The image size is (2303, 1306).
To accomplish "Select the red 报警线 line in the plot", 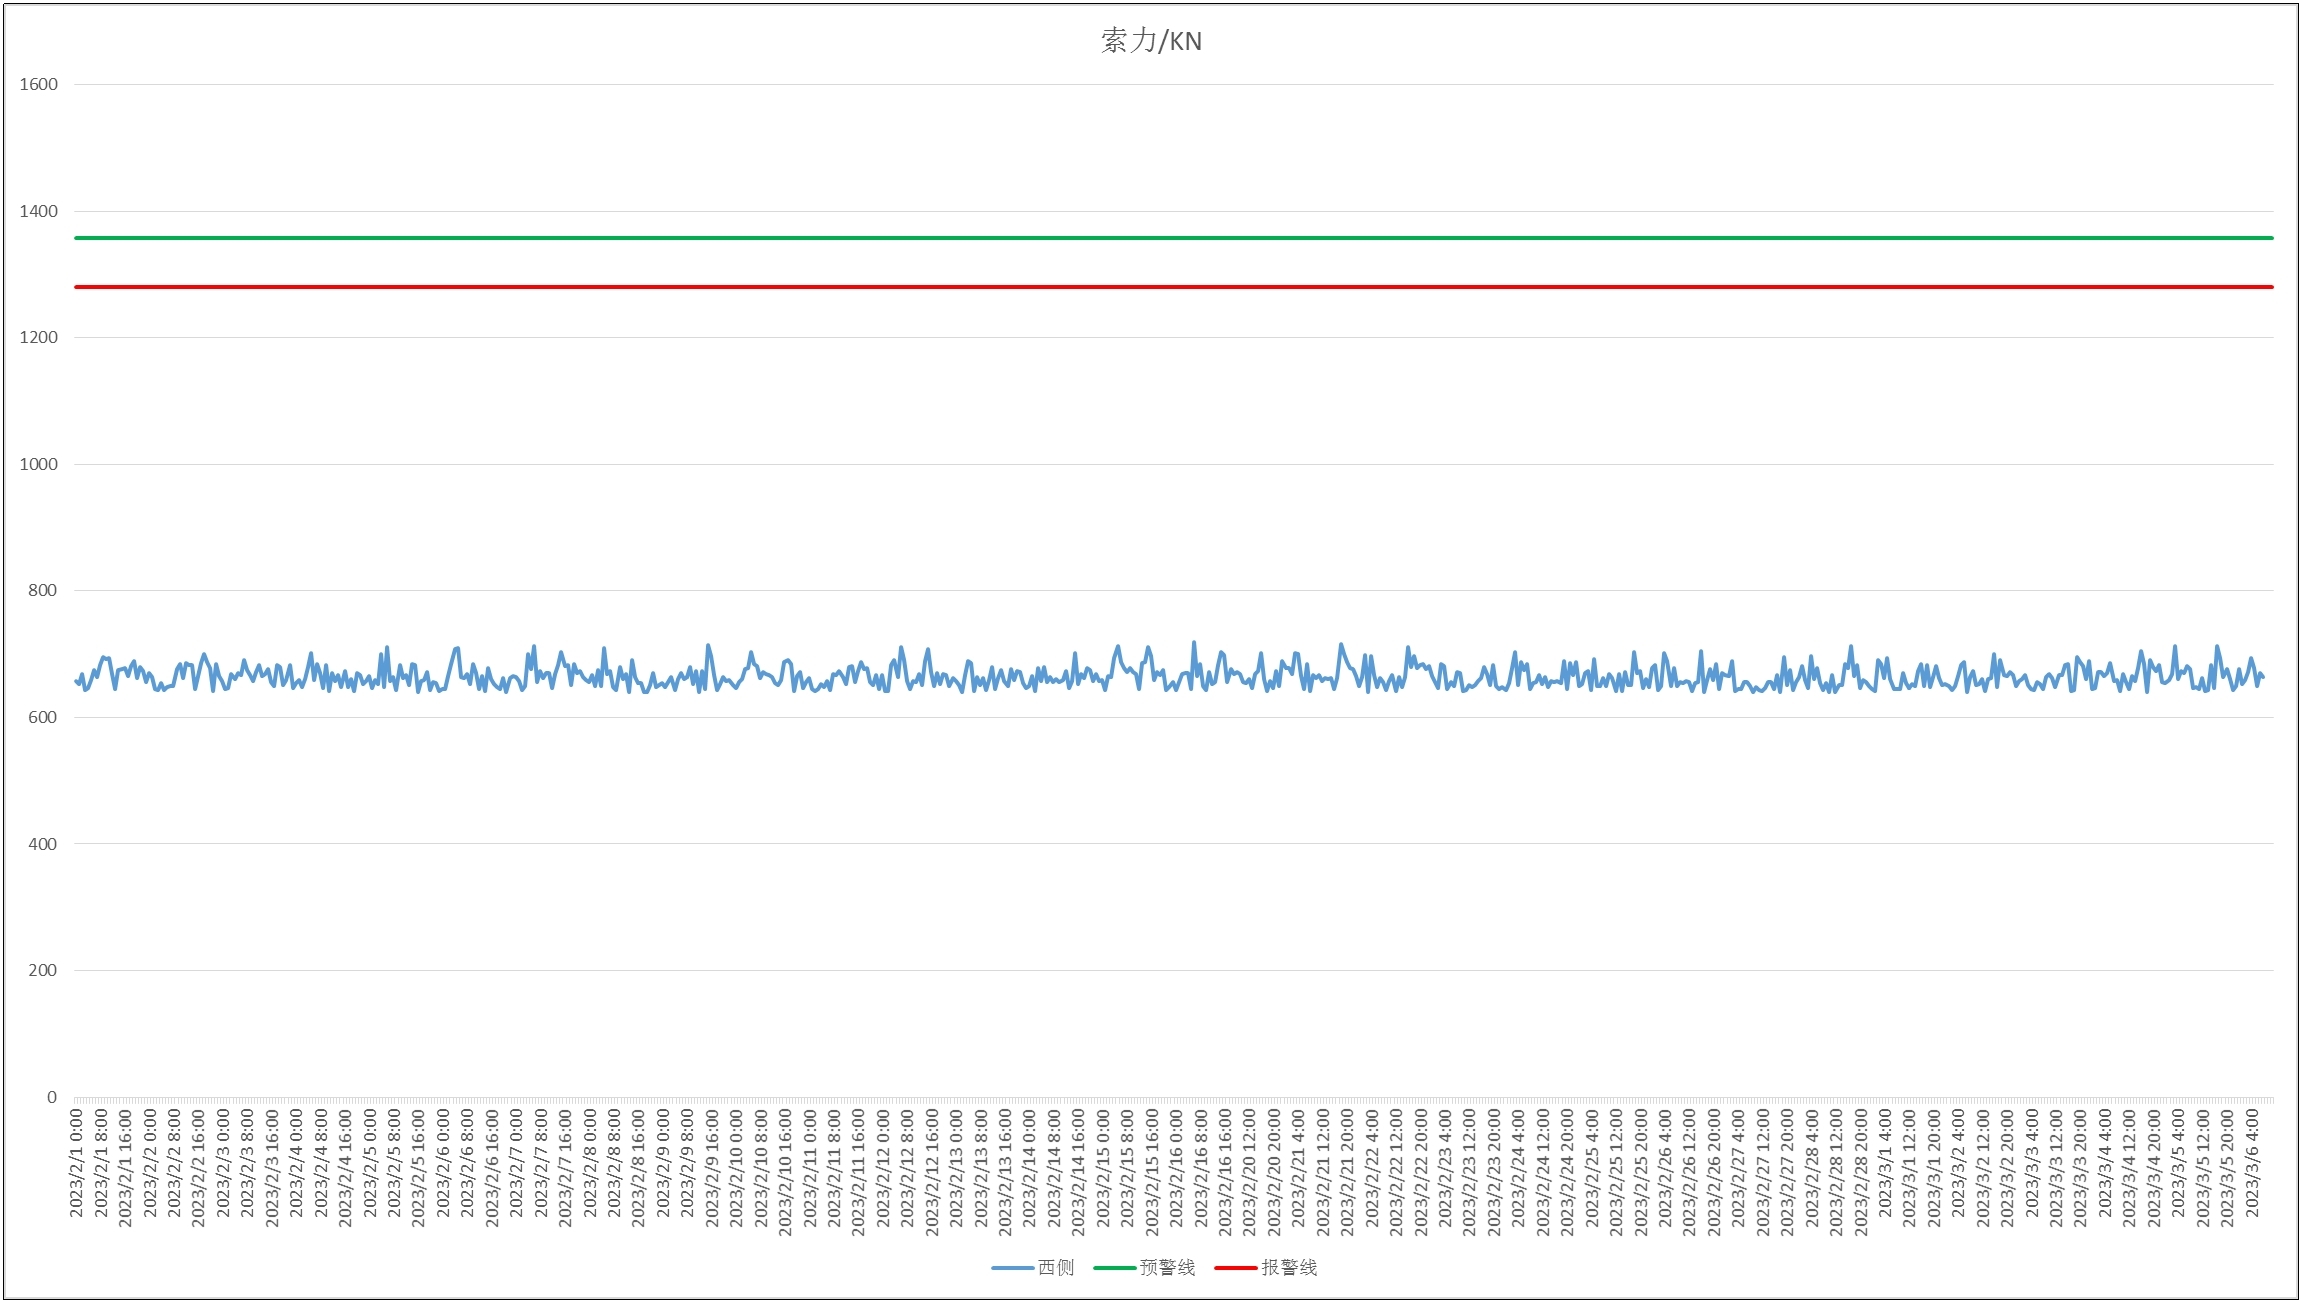I will coord(1174,287).
